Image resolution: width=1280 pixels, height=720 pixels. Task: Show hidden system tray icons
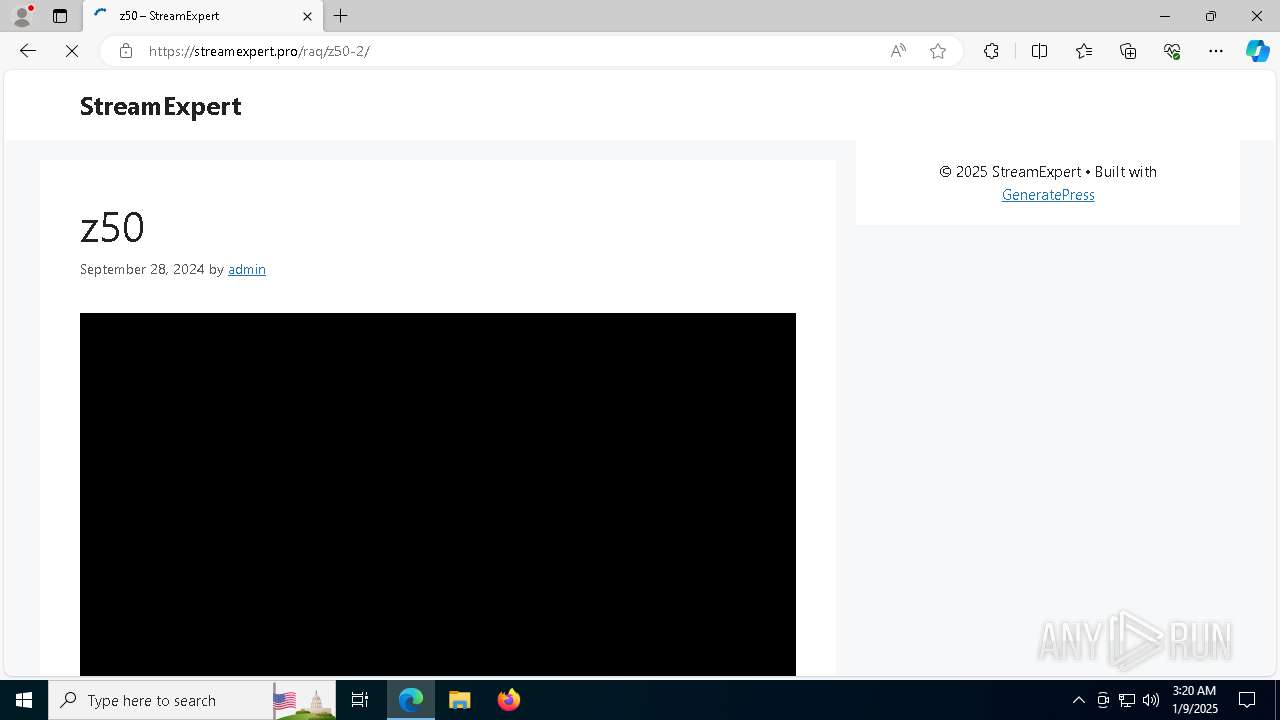click(x=1078, y=700)
